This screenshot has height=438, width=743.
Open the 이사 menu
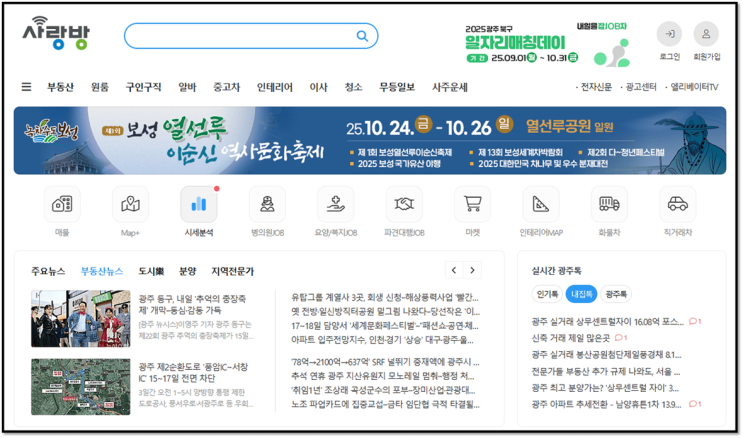[318, 87]
